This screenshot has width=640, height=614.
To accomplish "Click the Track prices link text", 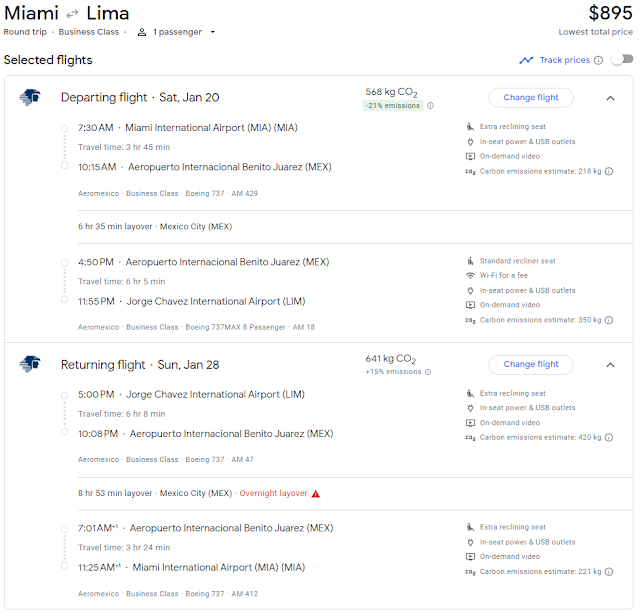I will pos(564,60).
